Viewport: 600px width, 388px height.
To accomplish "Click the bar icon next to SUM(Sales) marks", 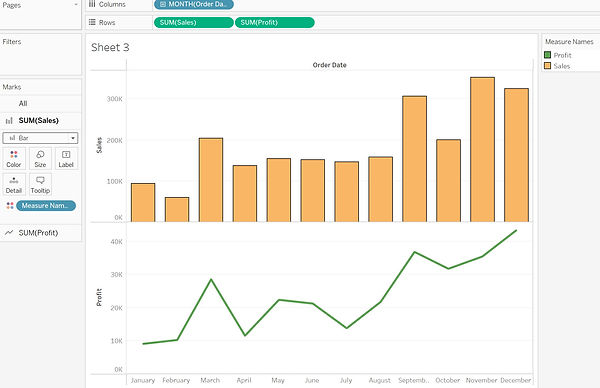I will tap(9, 121).
